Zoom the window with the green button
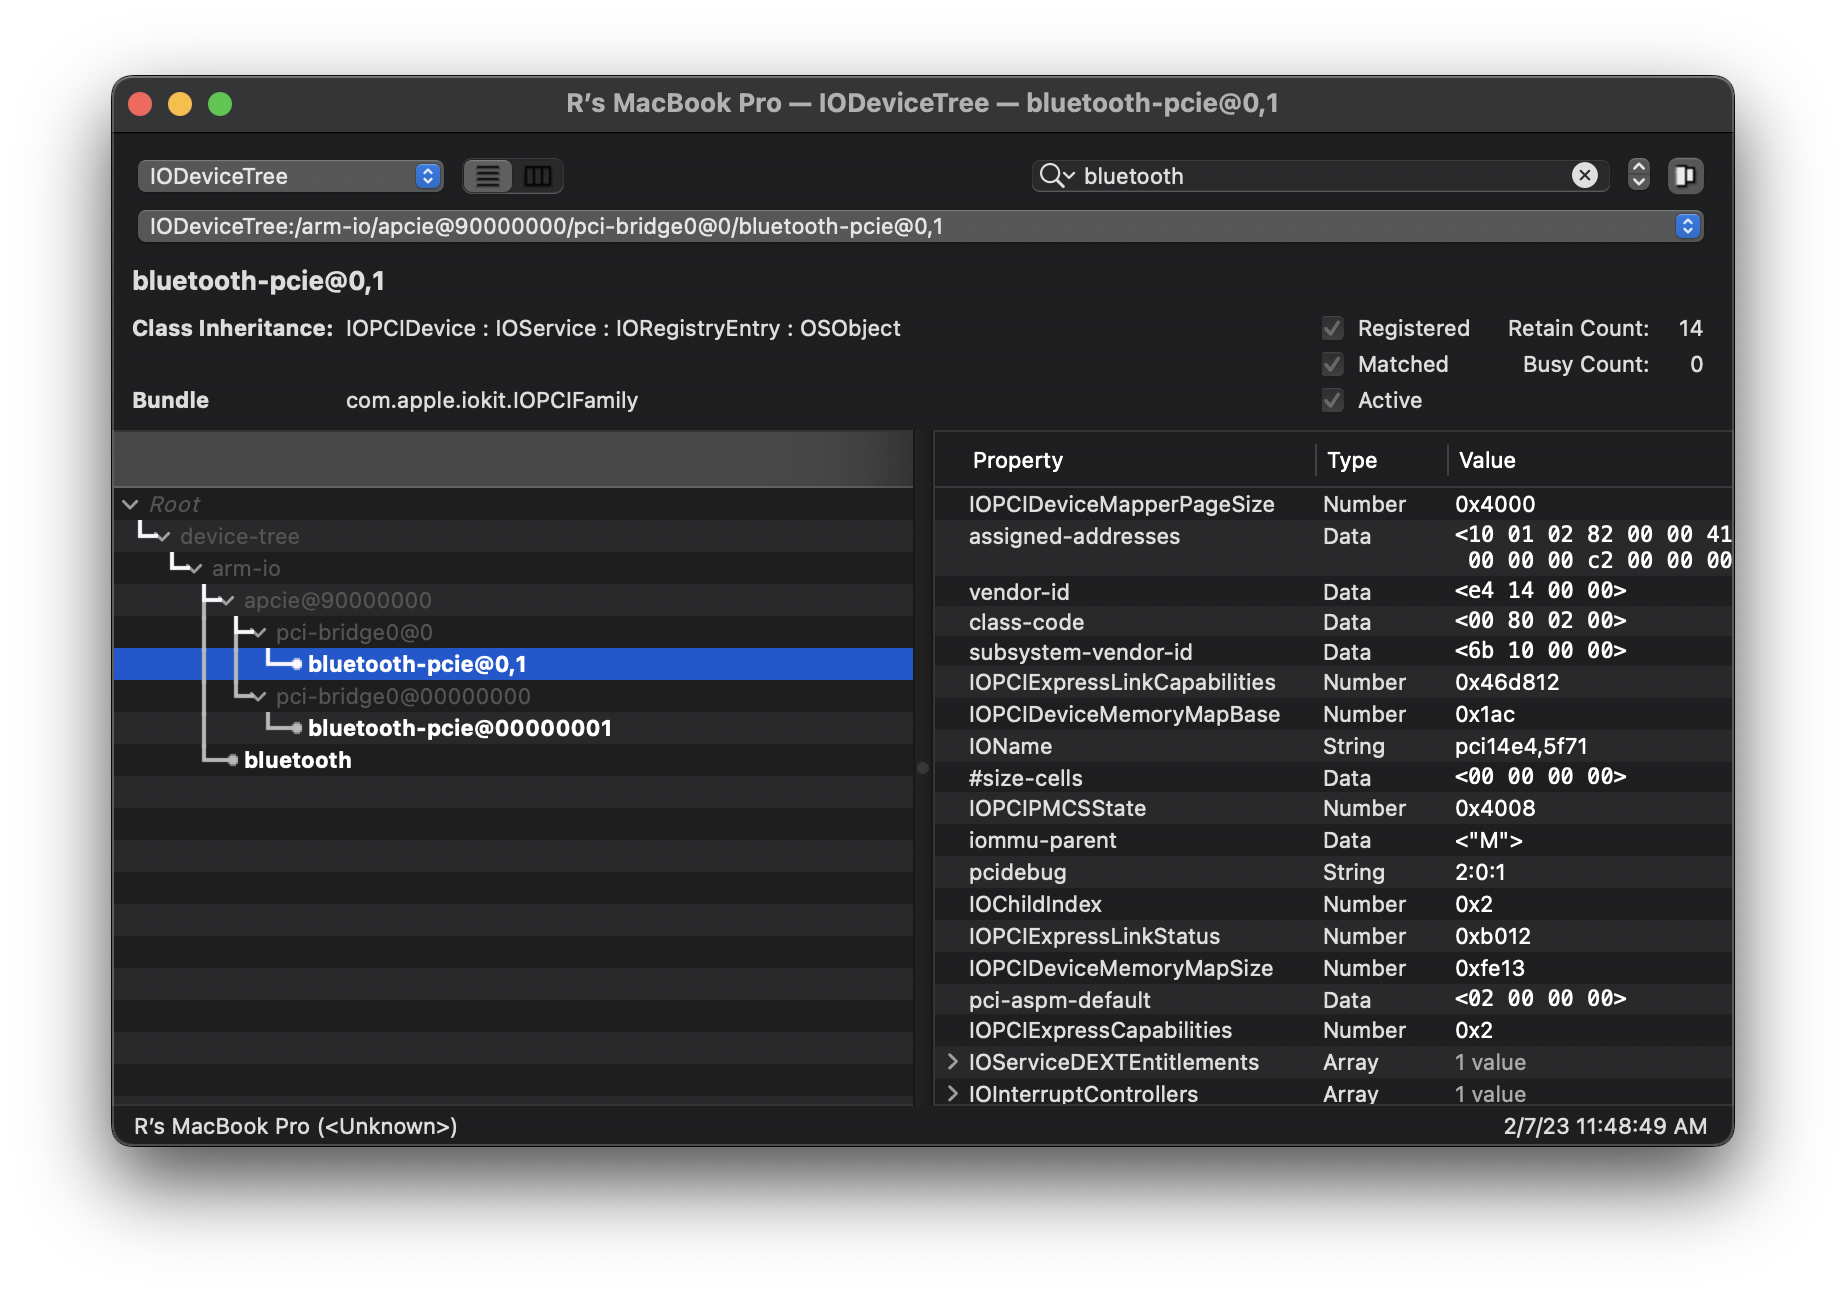The width and height of the screenshot is (1846, 1294). (220, 104)
